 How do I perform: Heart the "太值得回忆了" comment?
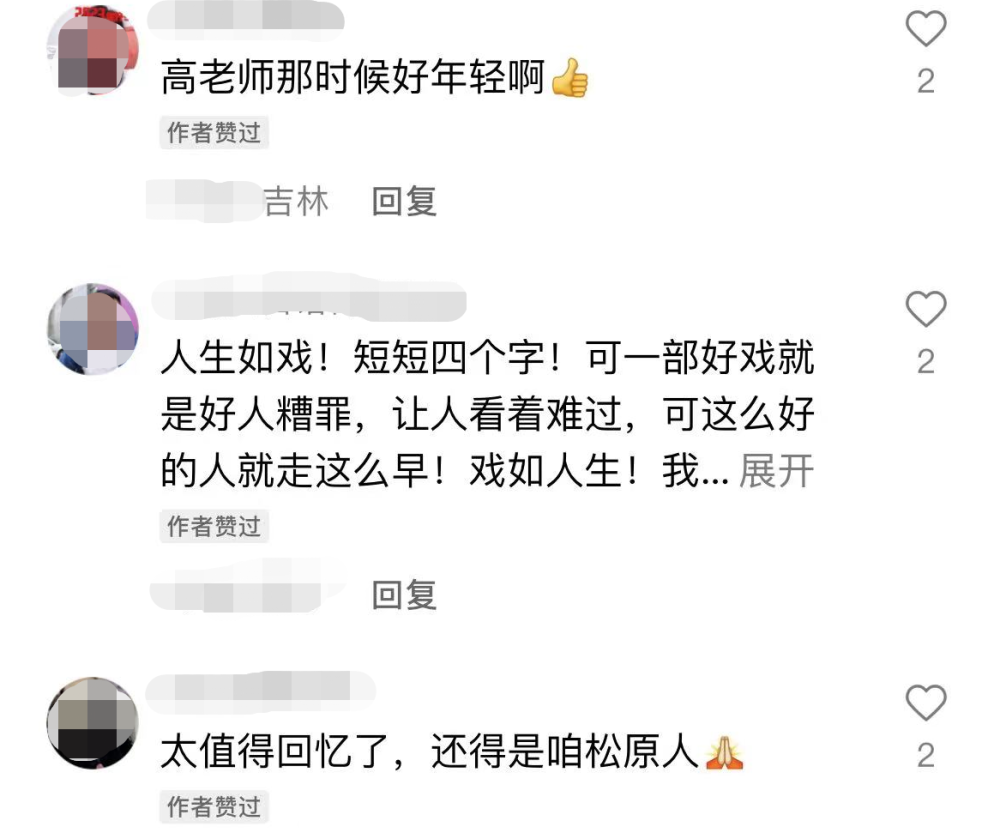click(925, 703)
